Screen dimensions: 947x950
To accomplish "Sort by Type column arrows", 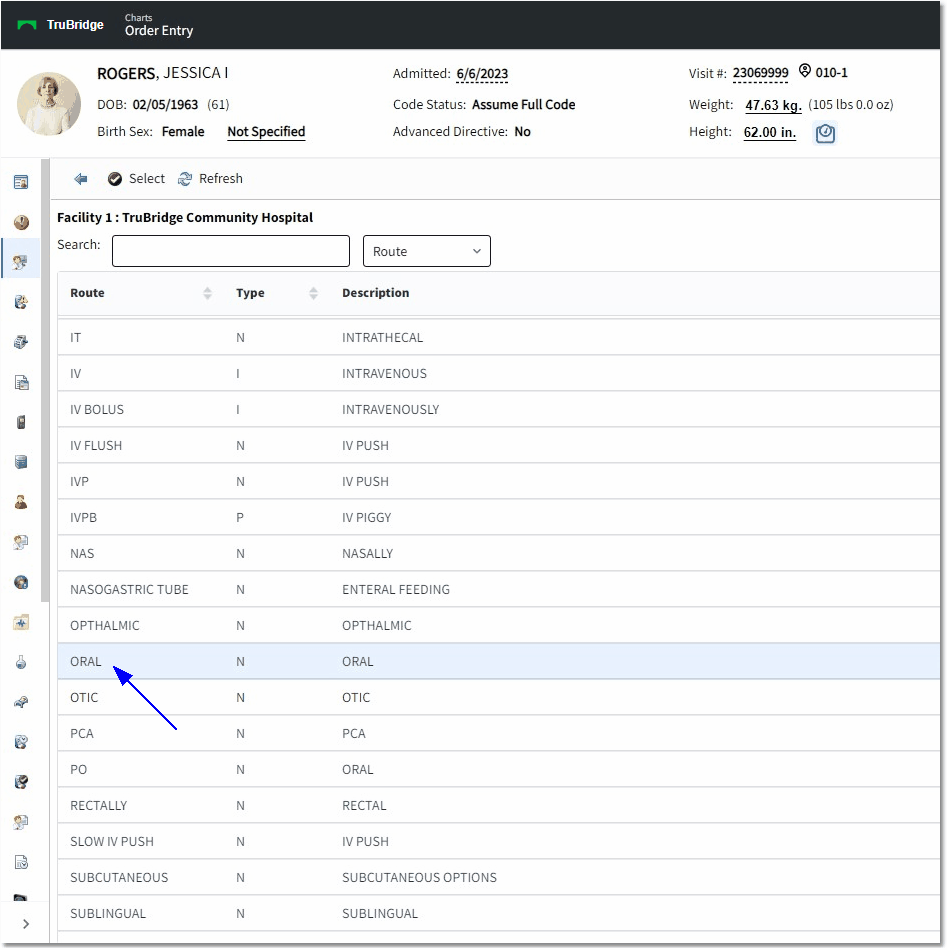I will coord(313,293).
